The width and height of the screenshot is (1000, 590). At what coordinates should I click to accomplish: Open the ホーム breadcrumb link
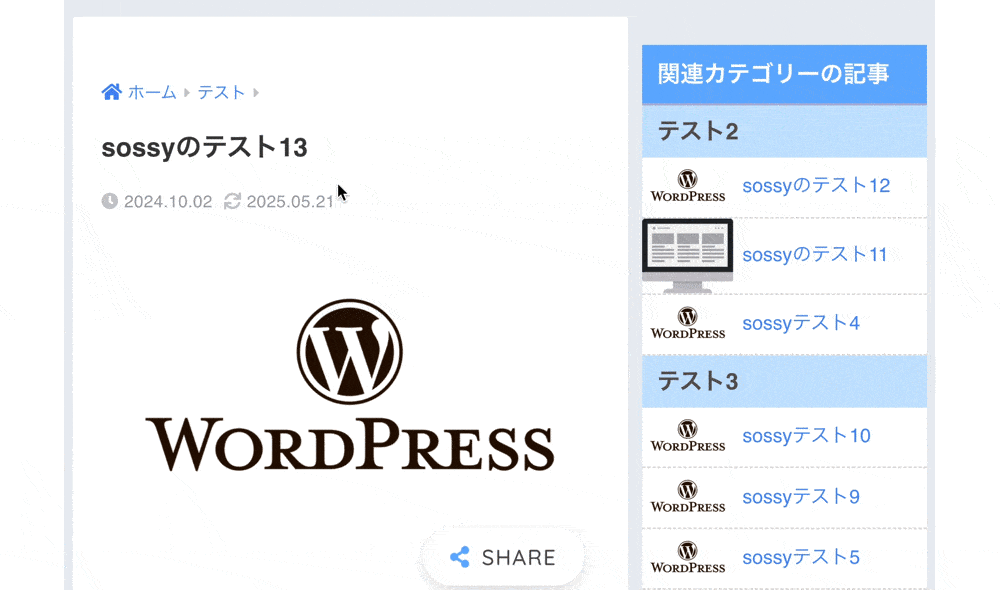[x=152, y=92]
